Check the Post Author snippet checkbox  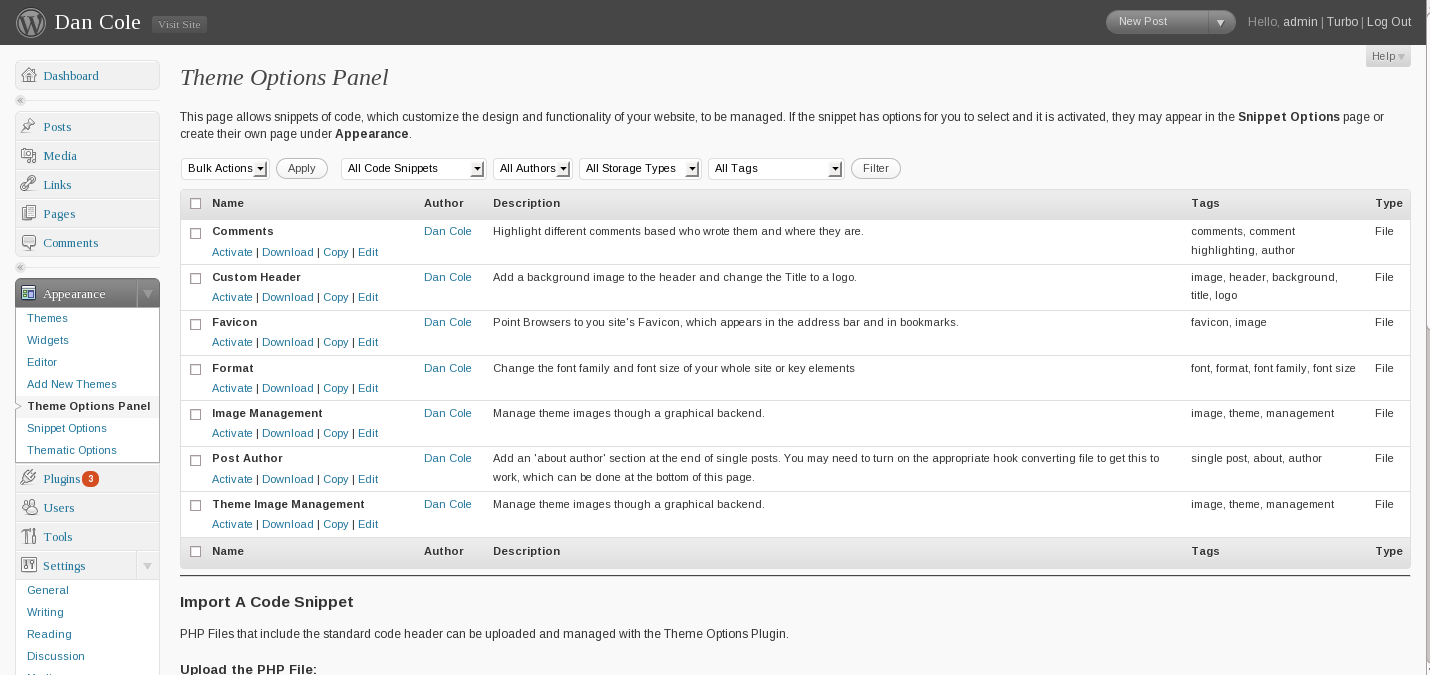coord(196,460)
